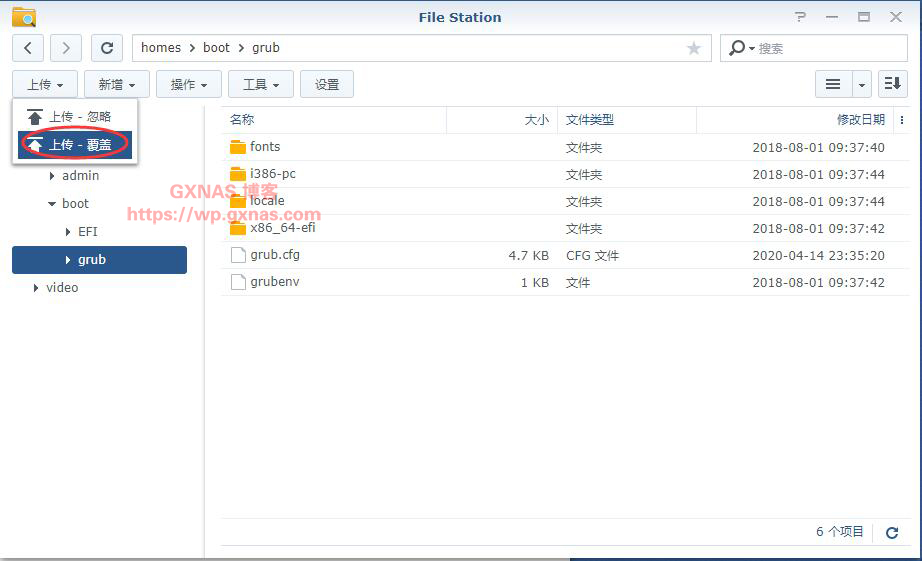Select the locale folder row

[566, 201]
